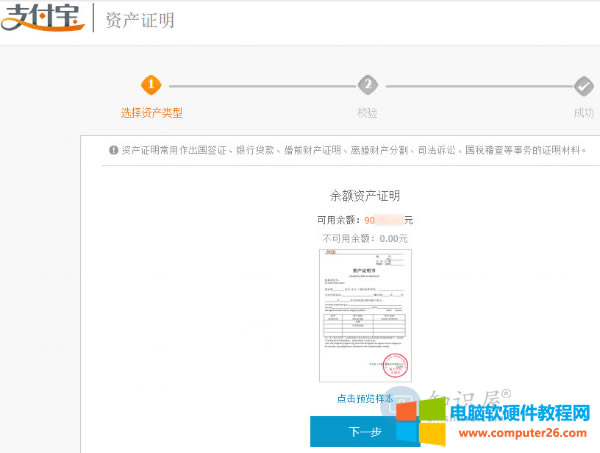Click the Alipay 支付宝 logo

click(42, 17)
